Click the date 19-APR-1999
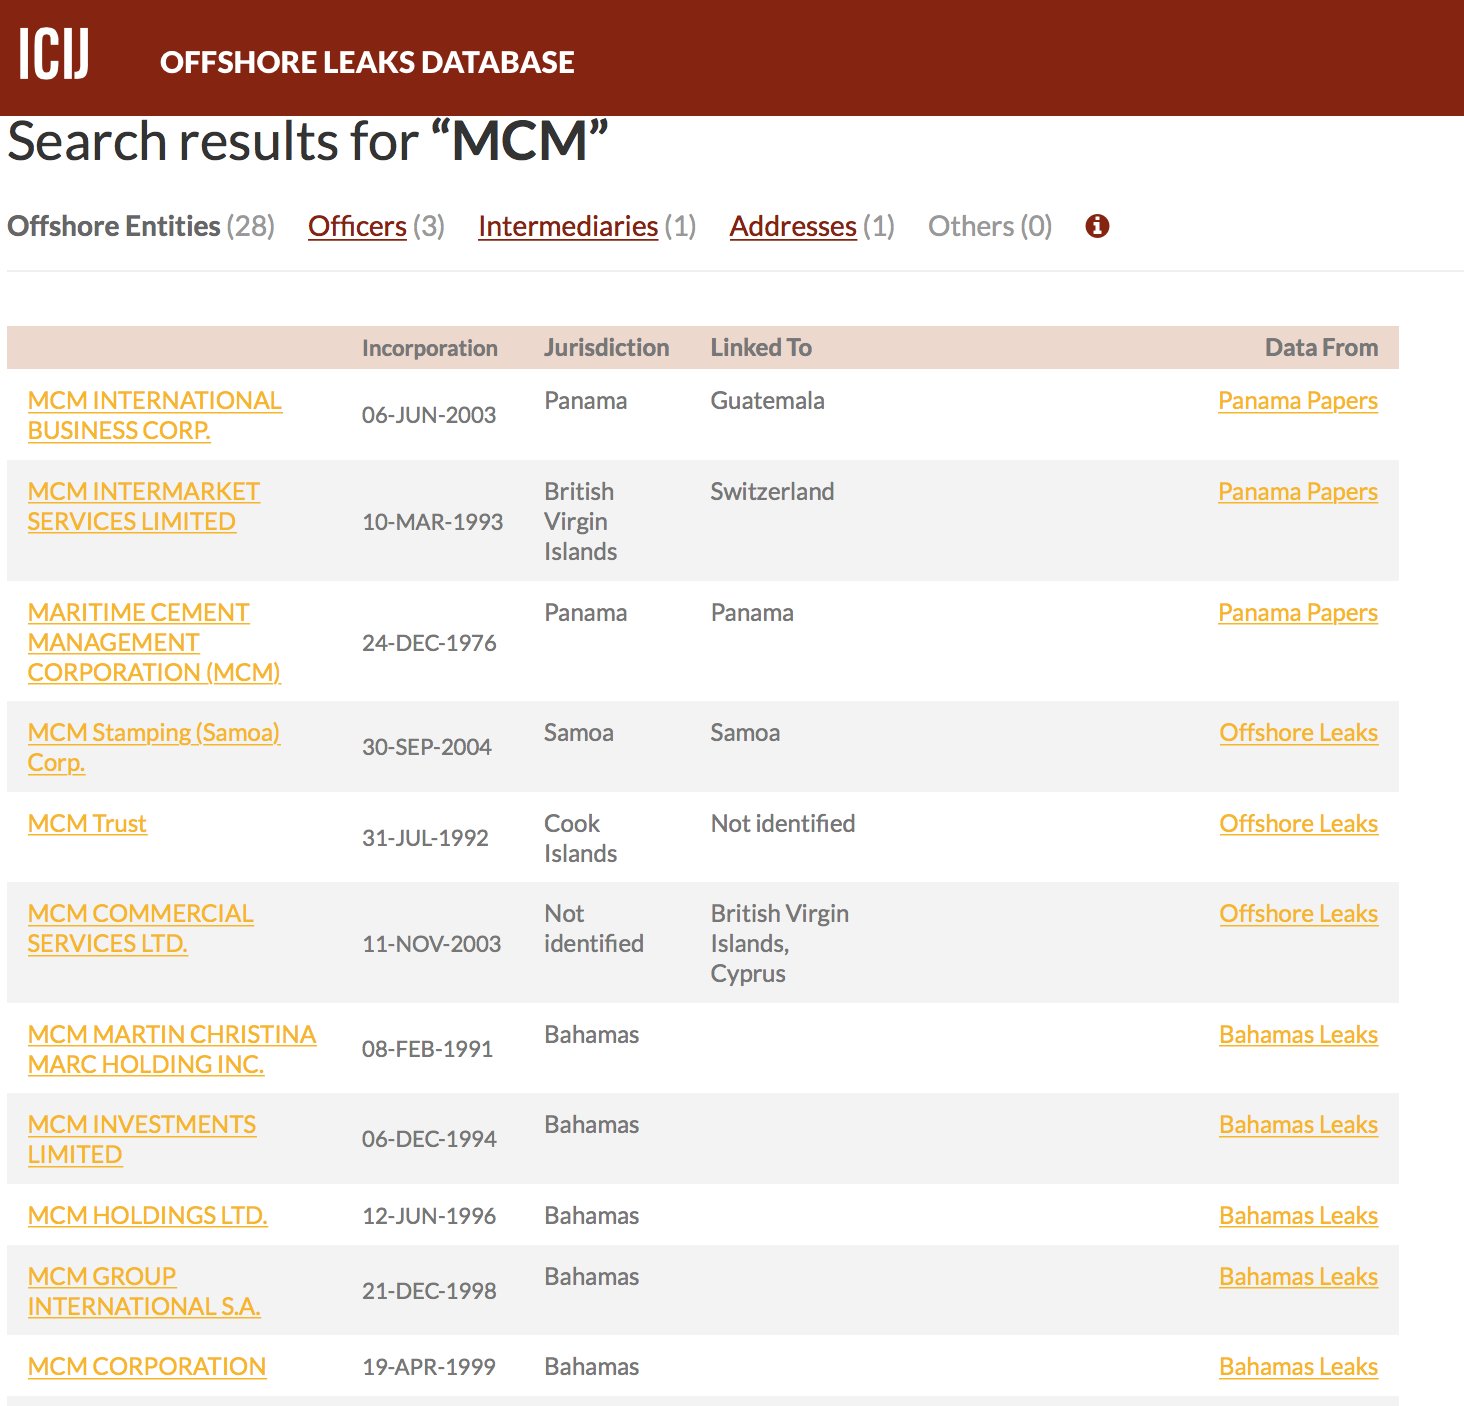Screen dimensions: 1464x1406 pyautogui.click(x=429, y=1367)
